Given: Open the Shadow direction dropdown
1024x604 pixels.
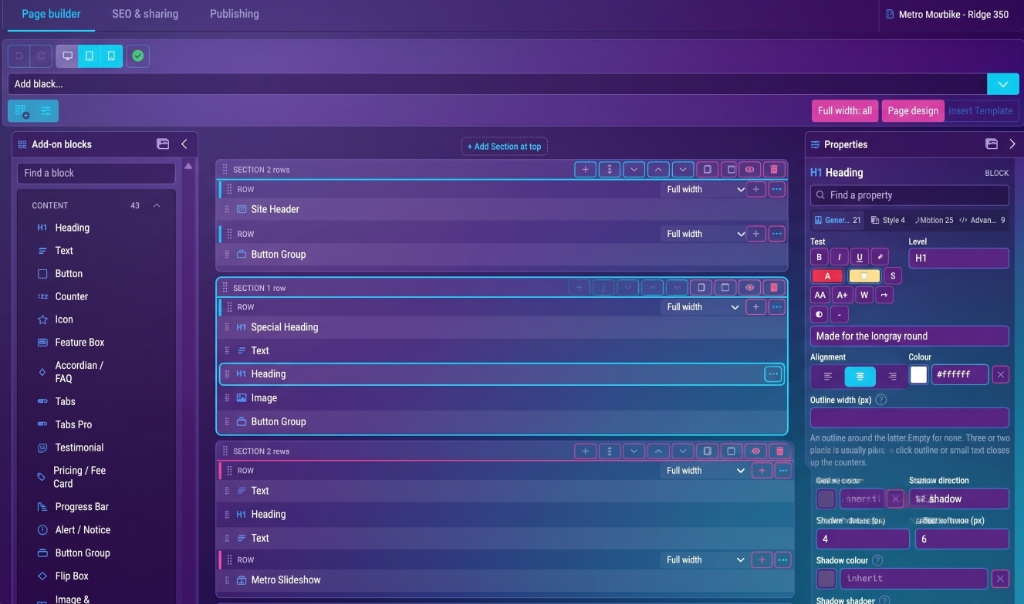Looking at the screenshot, I should click(958, 499).
